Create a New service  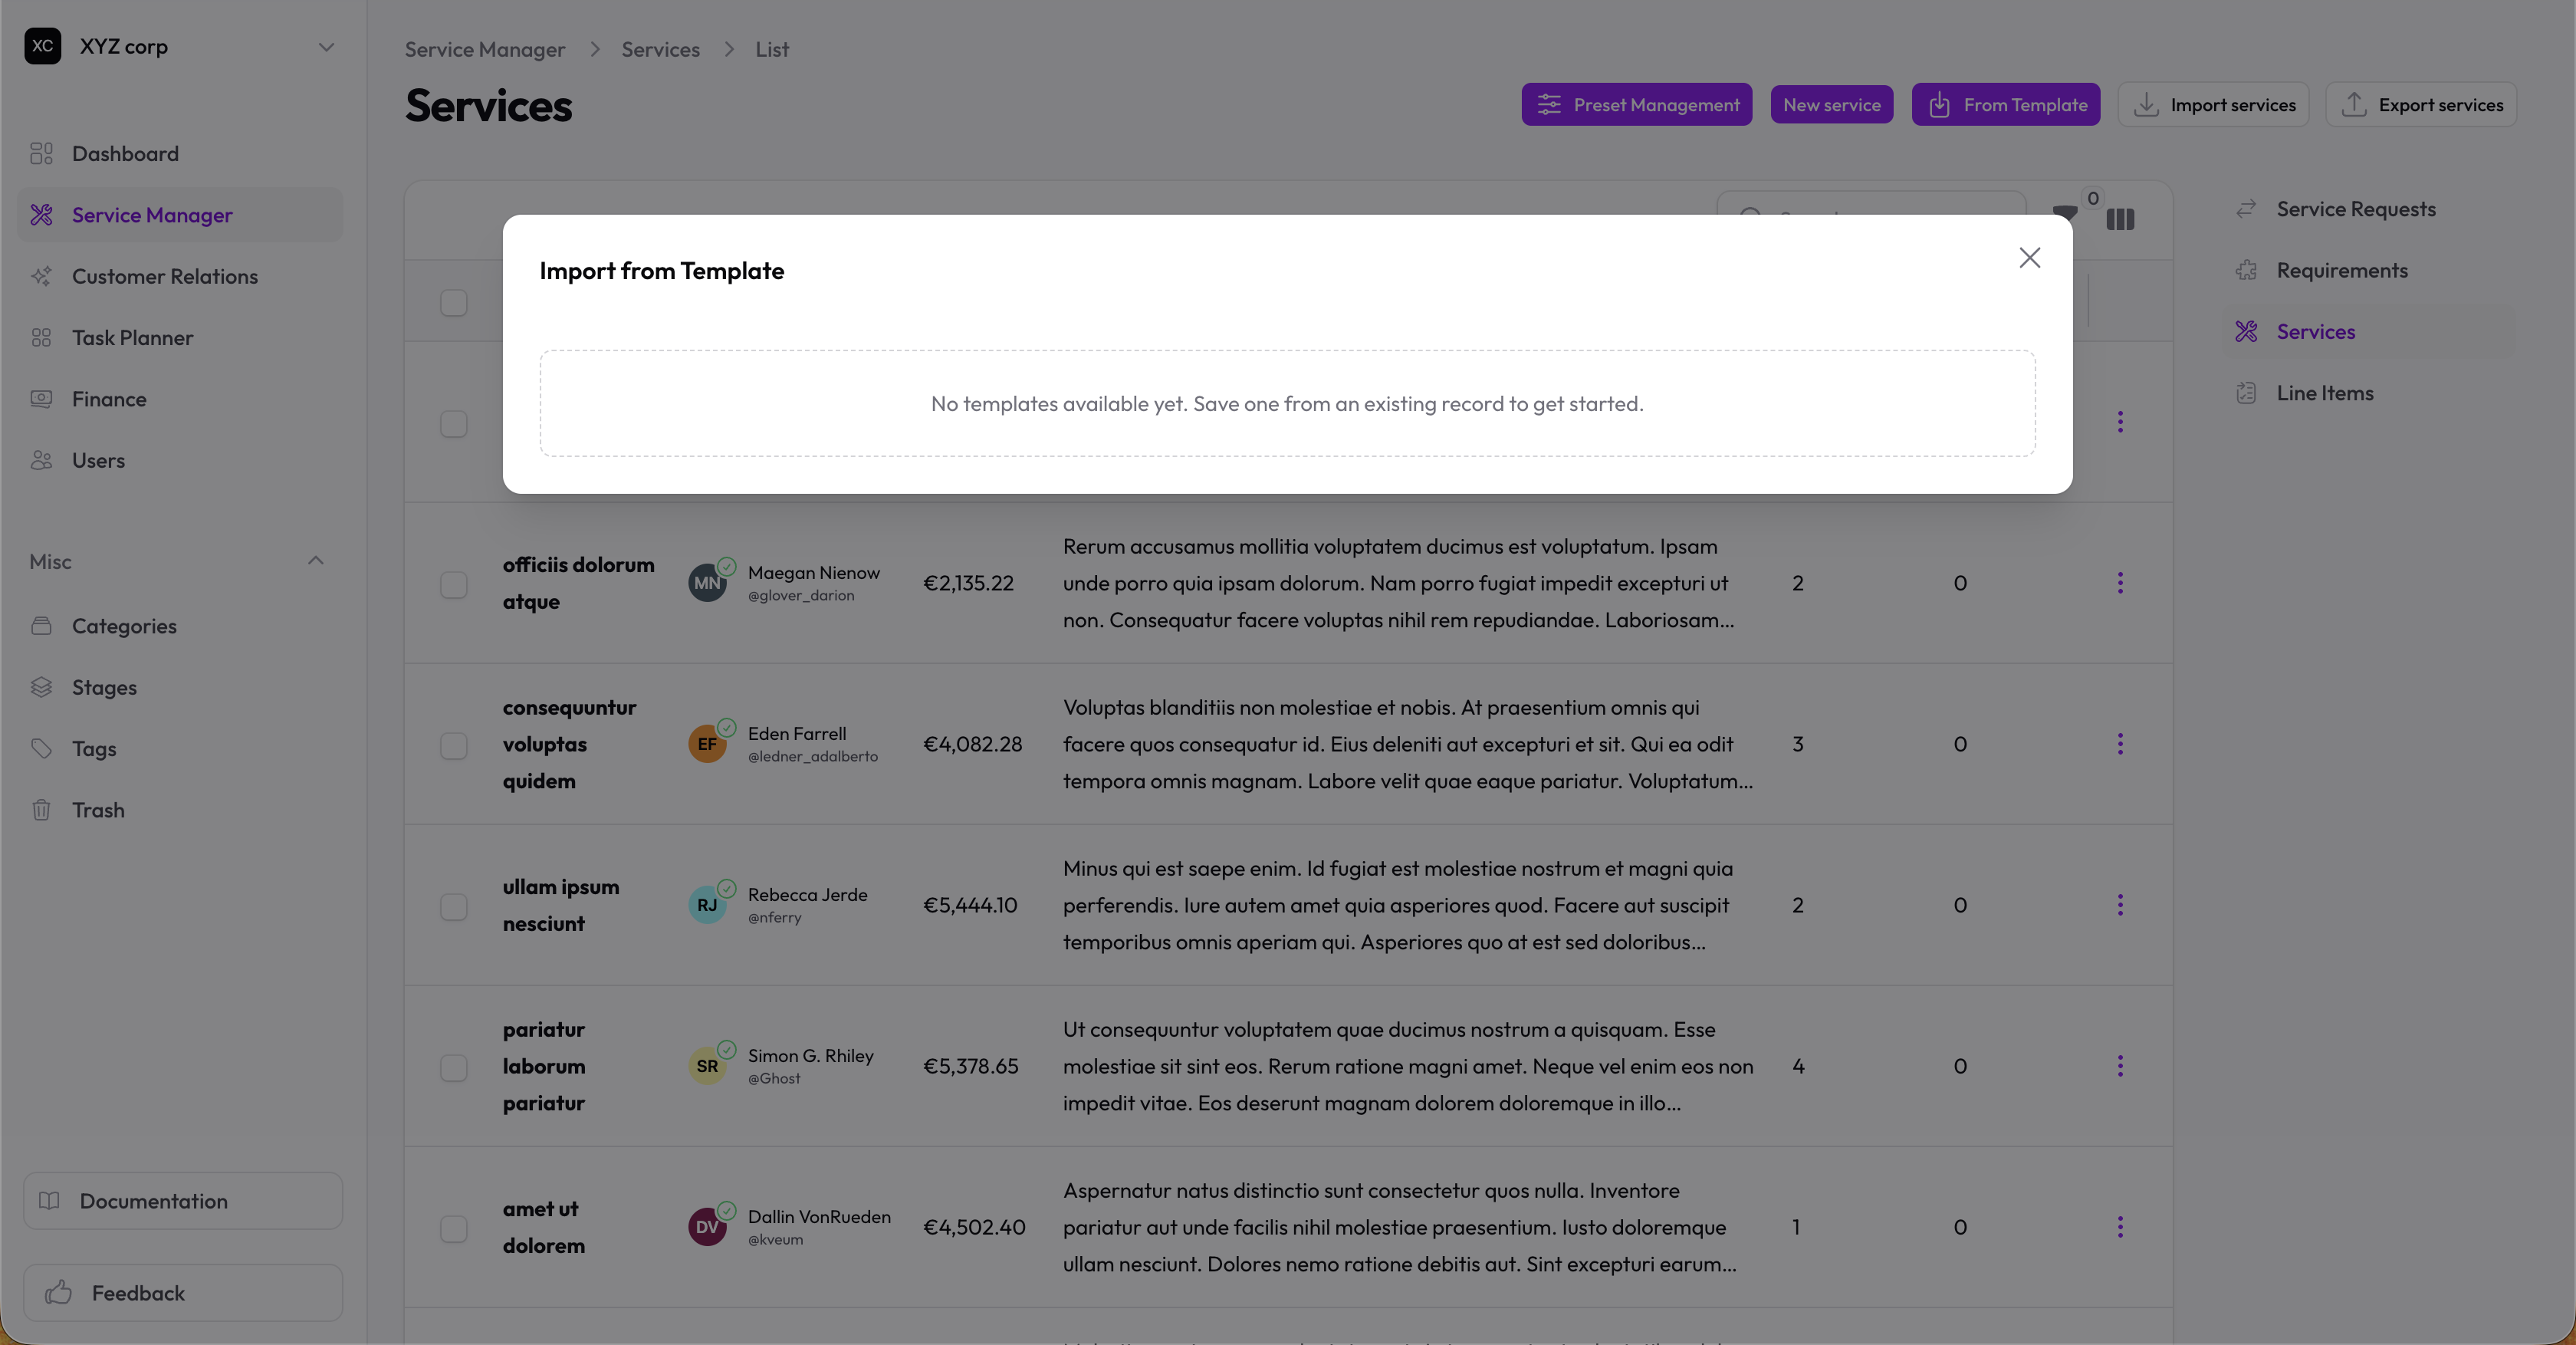coord(1832,104)
